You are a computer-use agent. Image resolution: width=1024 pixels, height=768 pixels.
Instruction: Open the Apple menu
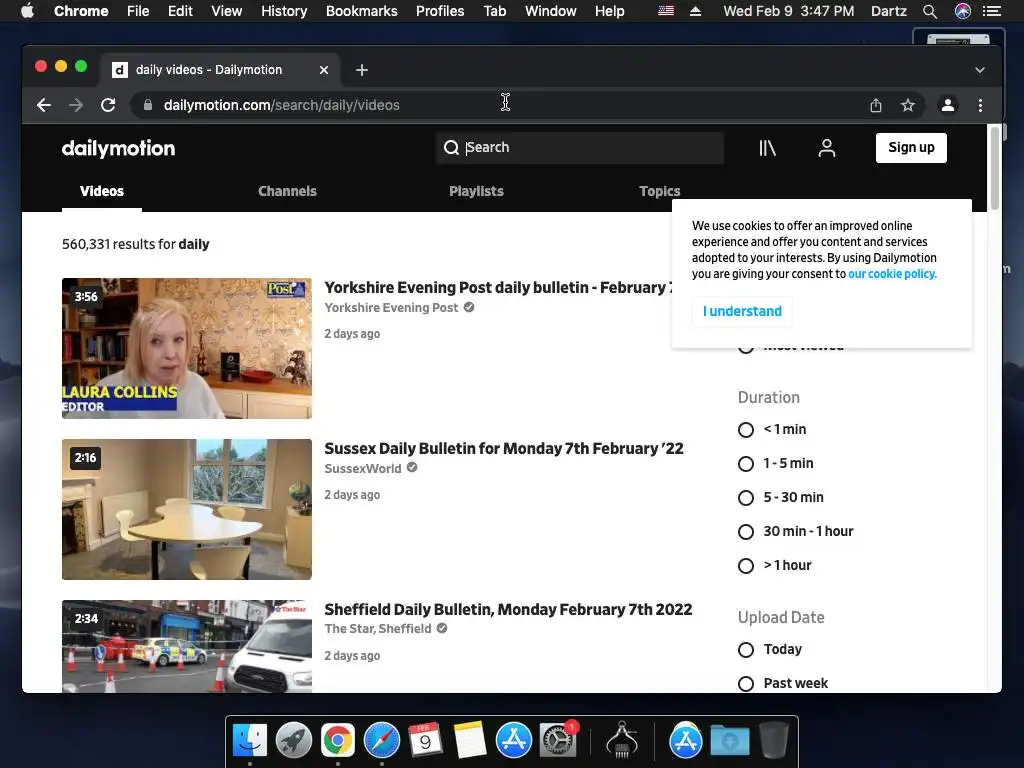click(27, 11)
